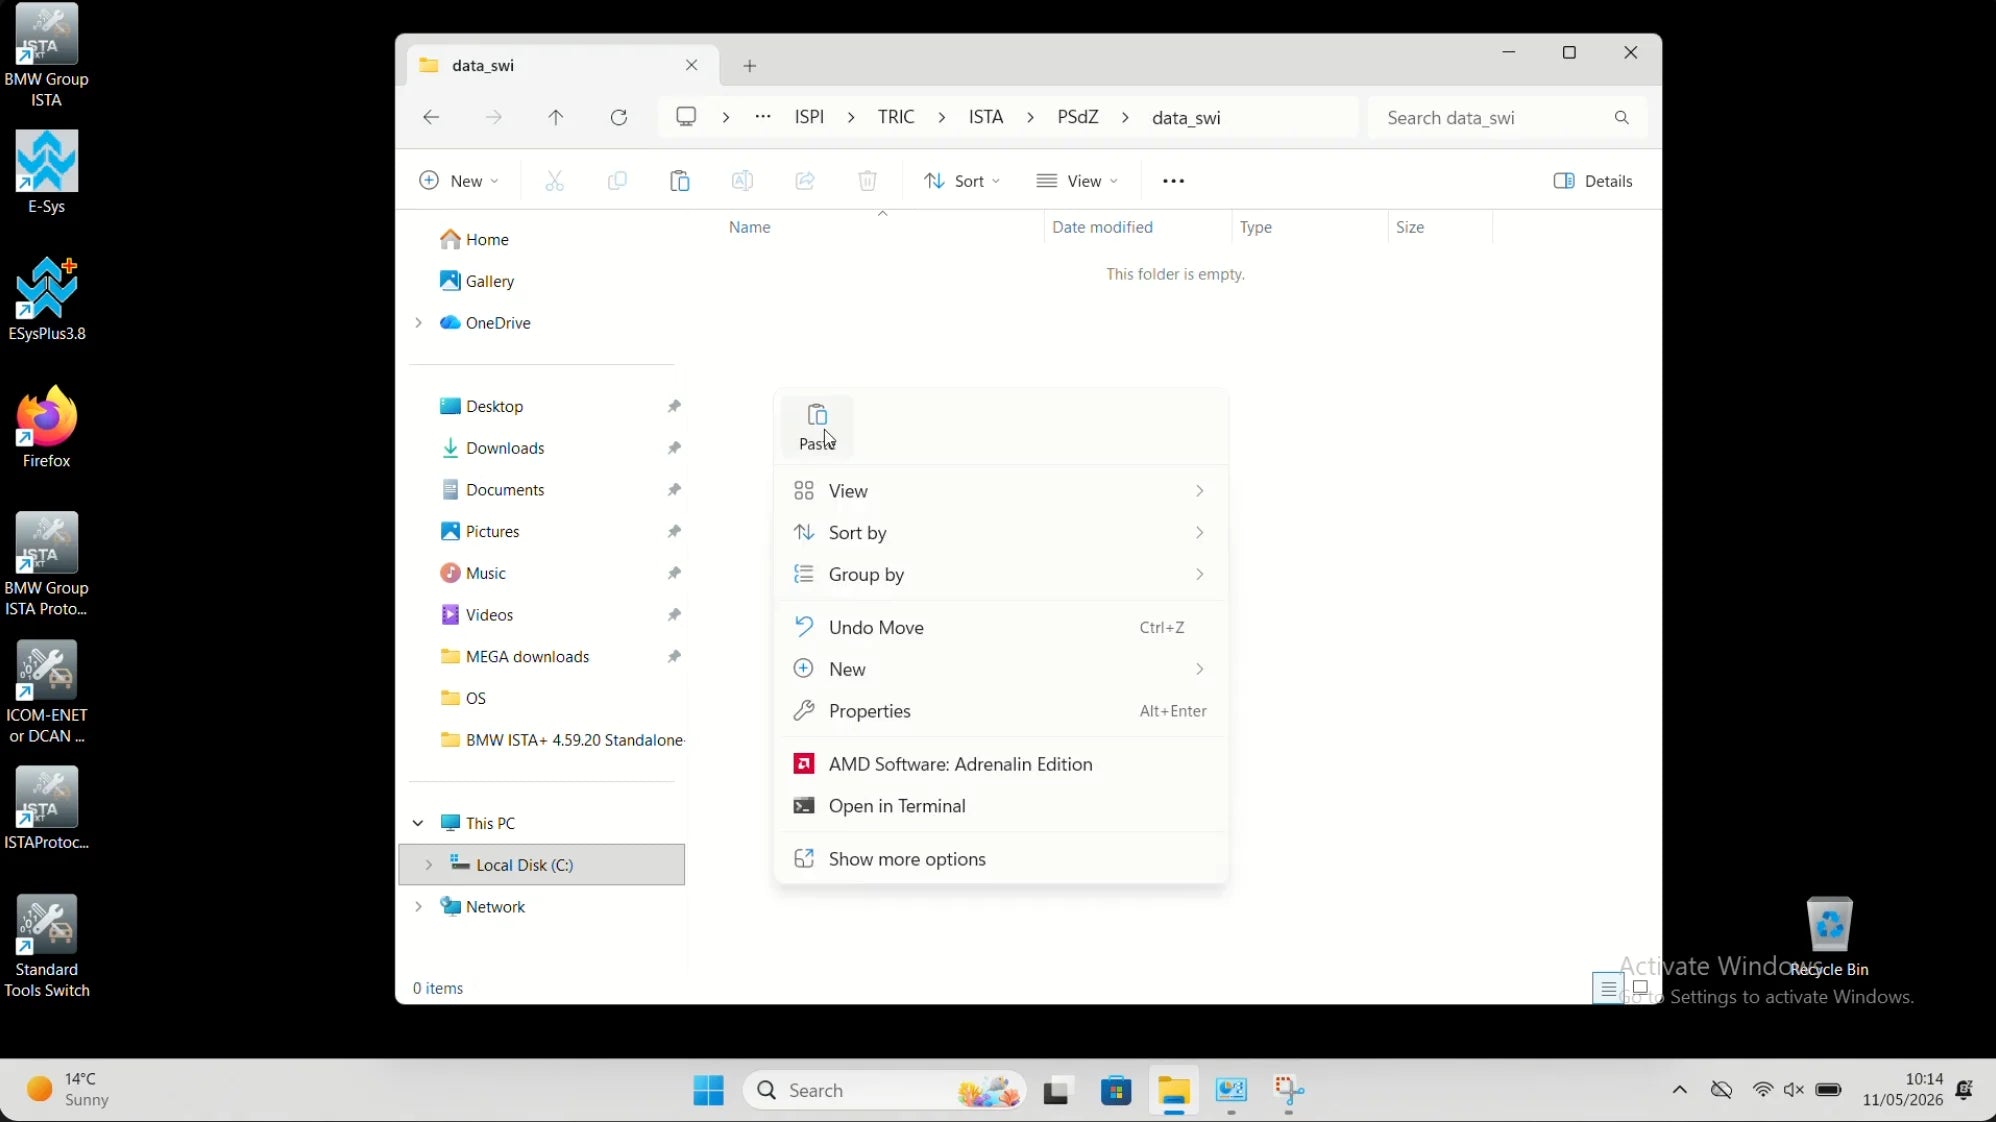The height and width of the screenshot is (1122, 1996).
Task: Expand the Local Disk (C:) node
Action: [x=429, y=865]
